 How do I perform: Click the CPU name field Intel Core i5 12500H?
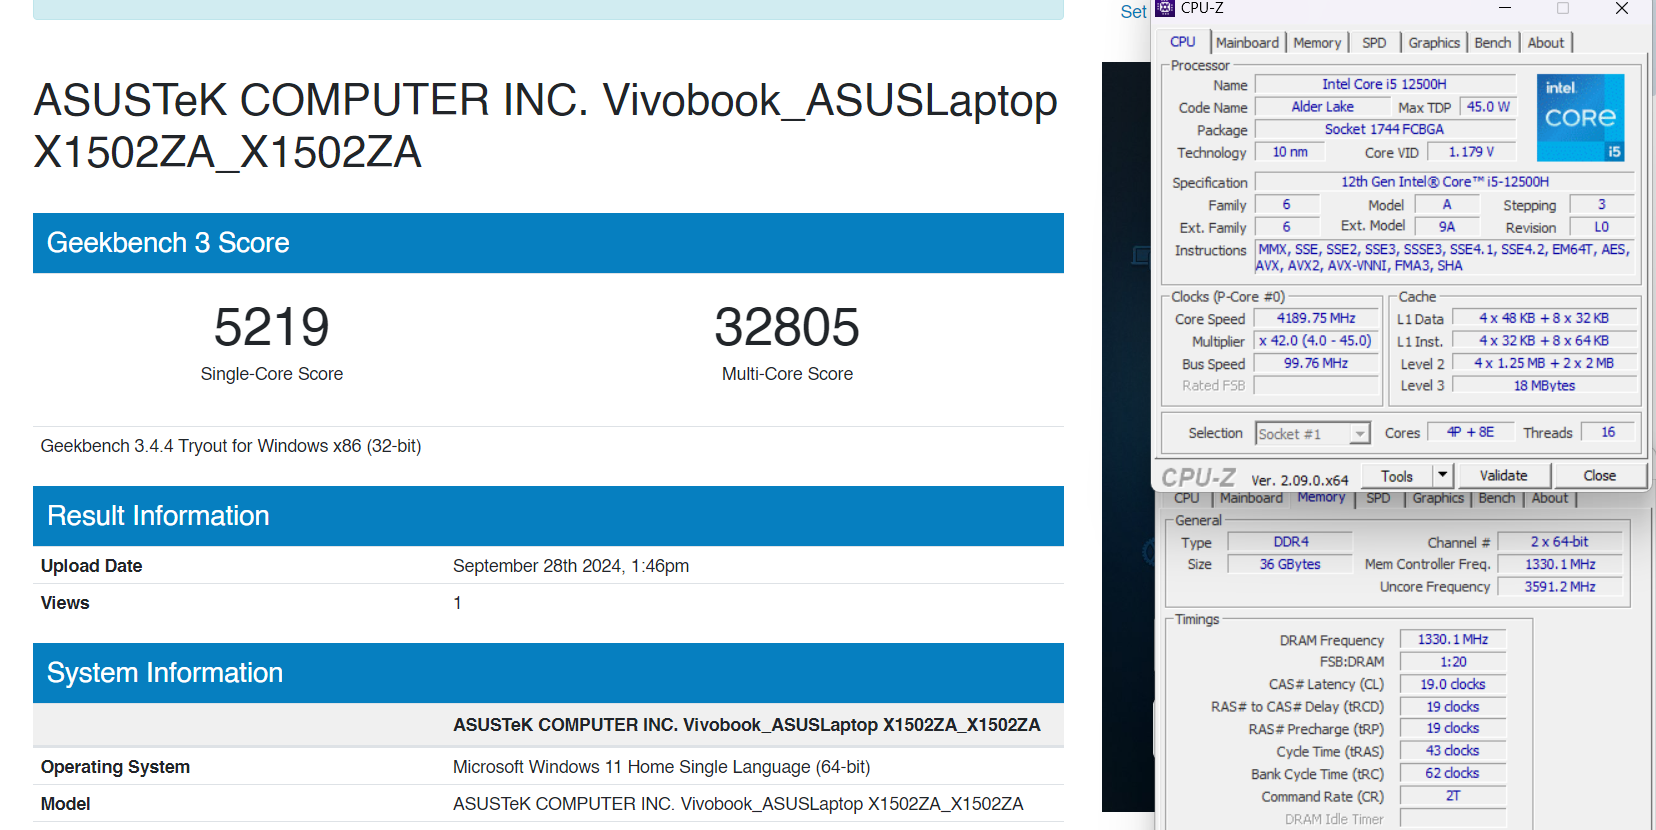click(x=1384, y=84)
